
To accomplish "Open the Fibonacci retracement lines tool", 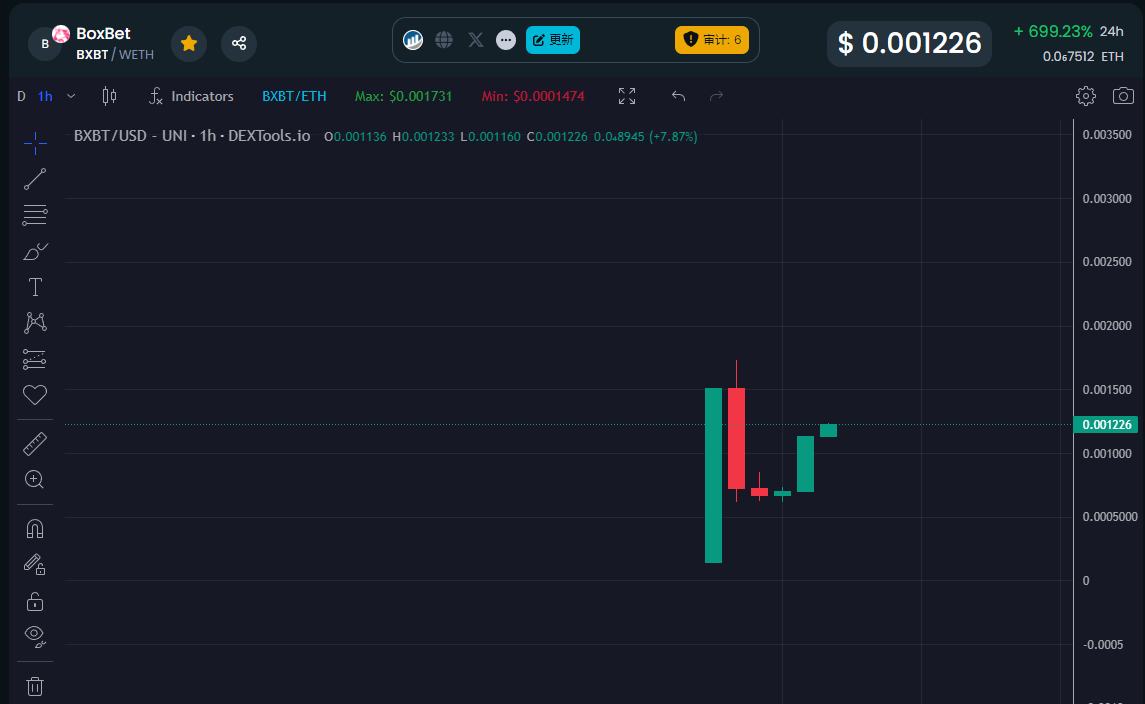I will click(35, 215).
